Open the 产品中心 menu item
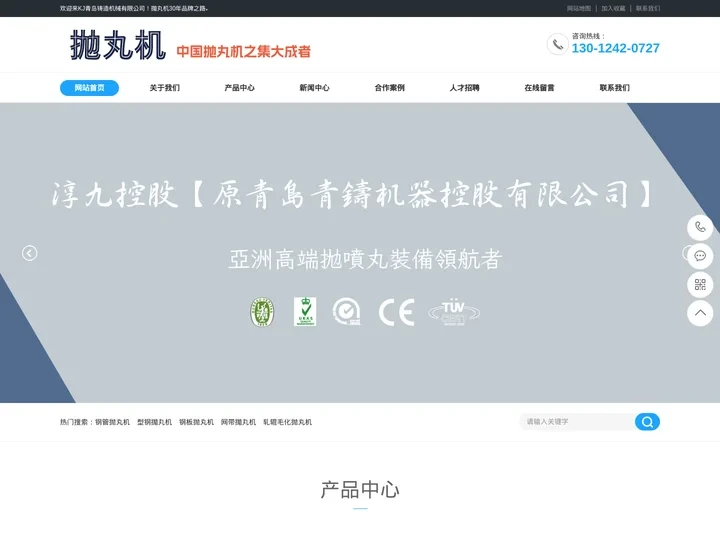 click(x=239, y=88)
